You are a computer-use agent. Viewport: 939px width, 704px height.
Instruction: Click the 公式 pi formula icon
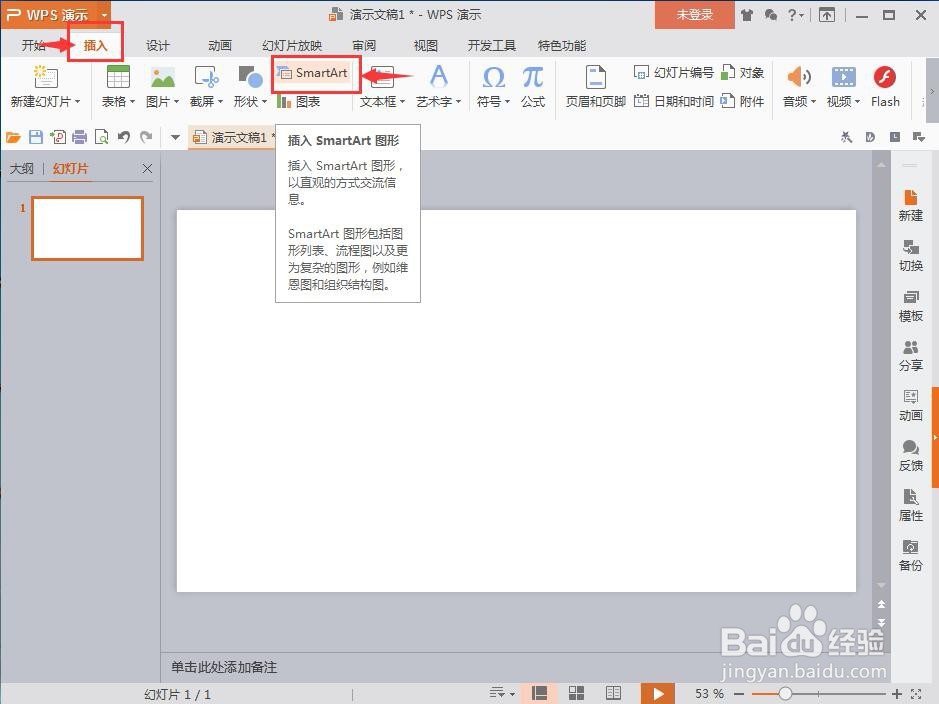532,77
